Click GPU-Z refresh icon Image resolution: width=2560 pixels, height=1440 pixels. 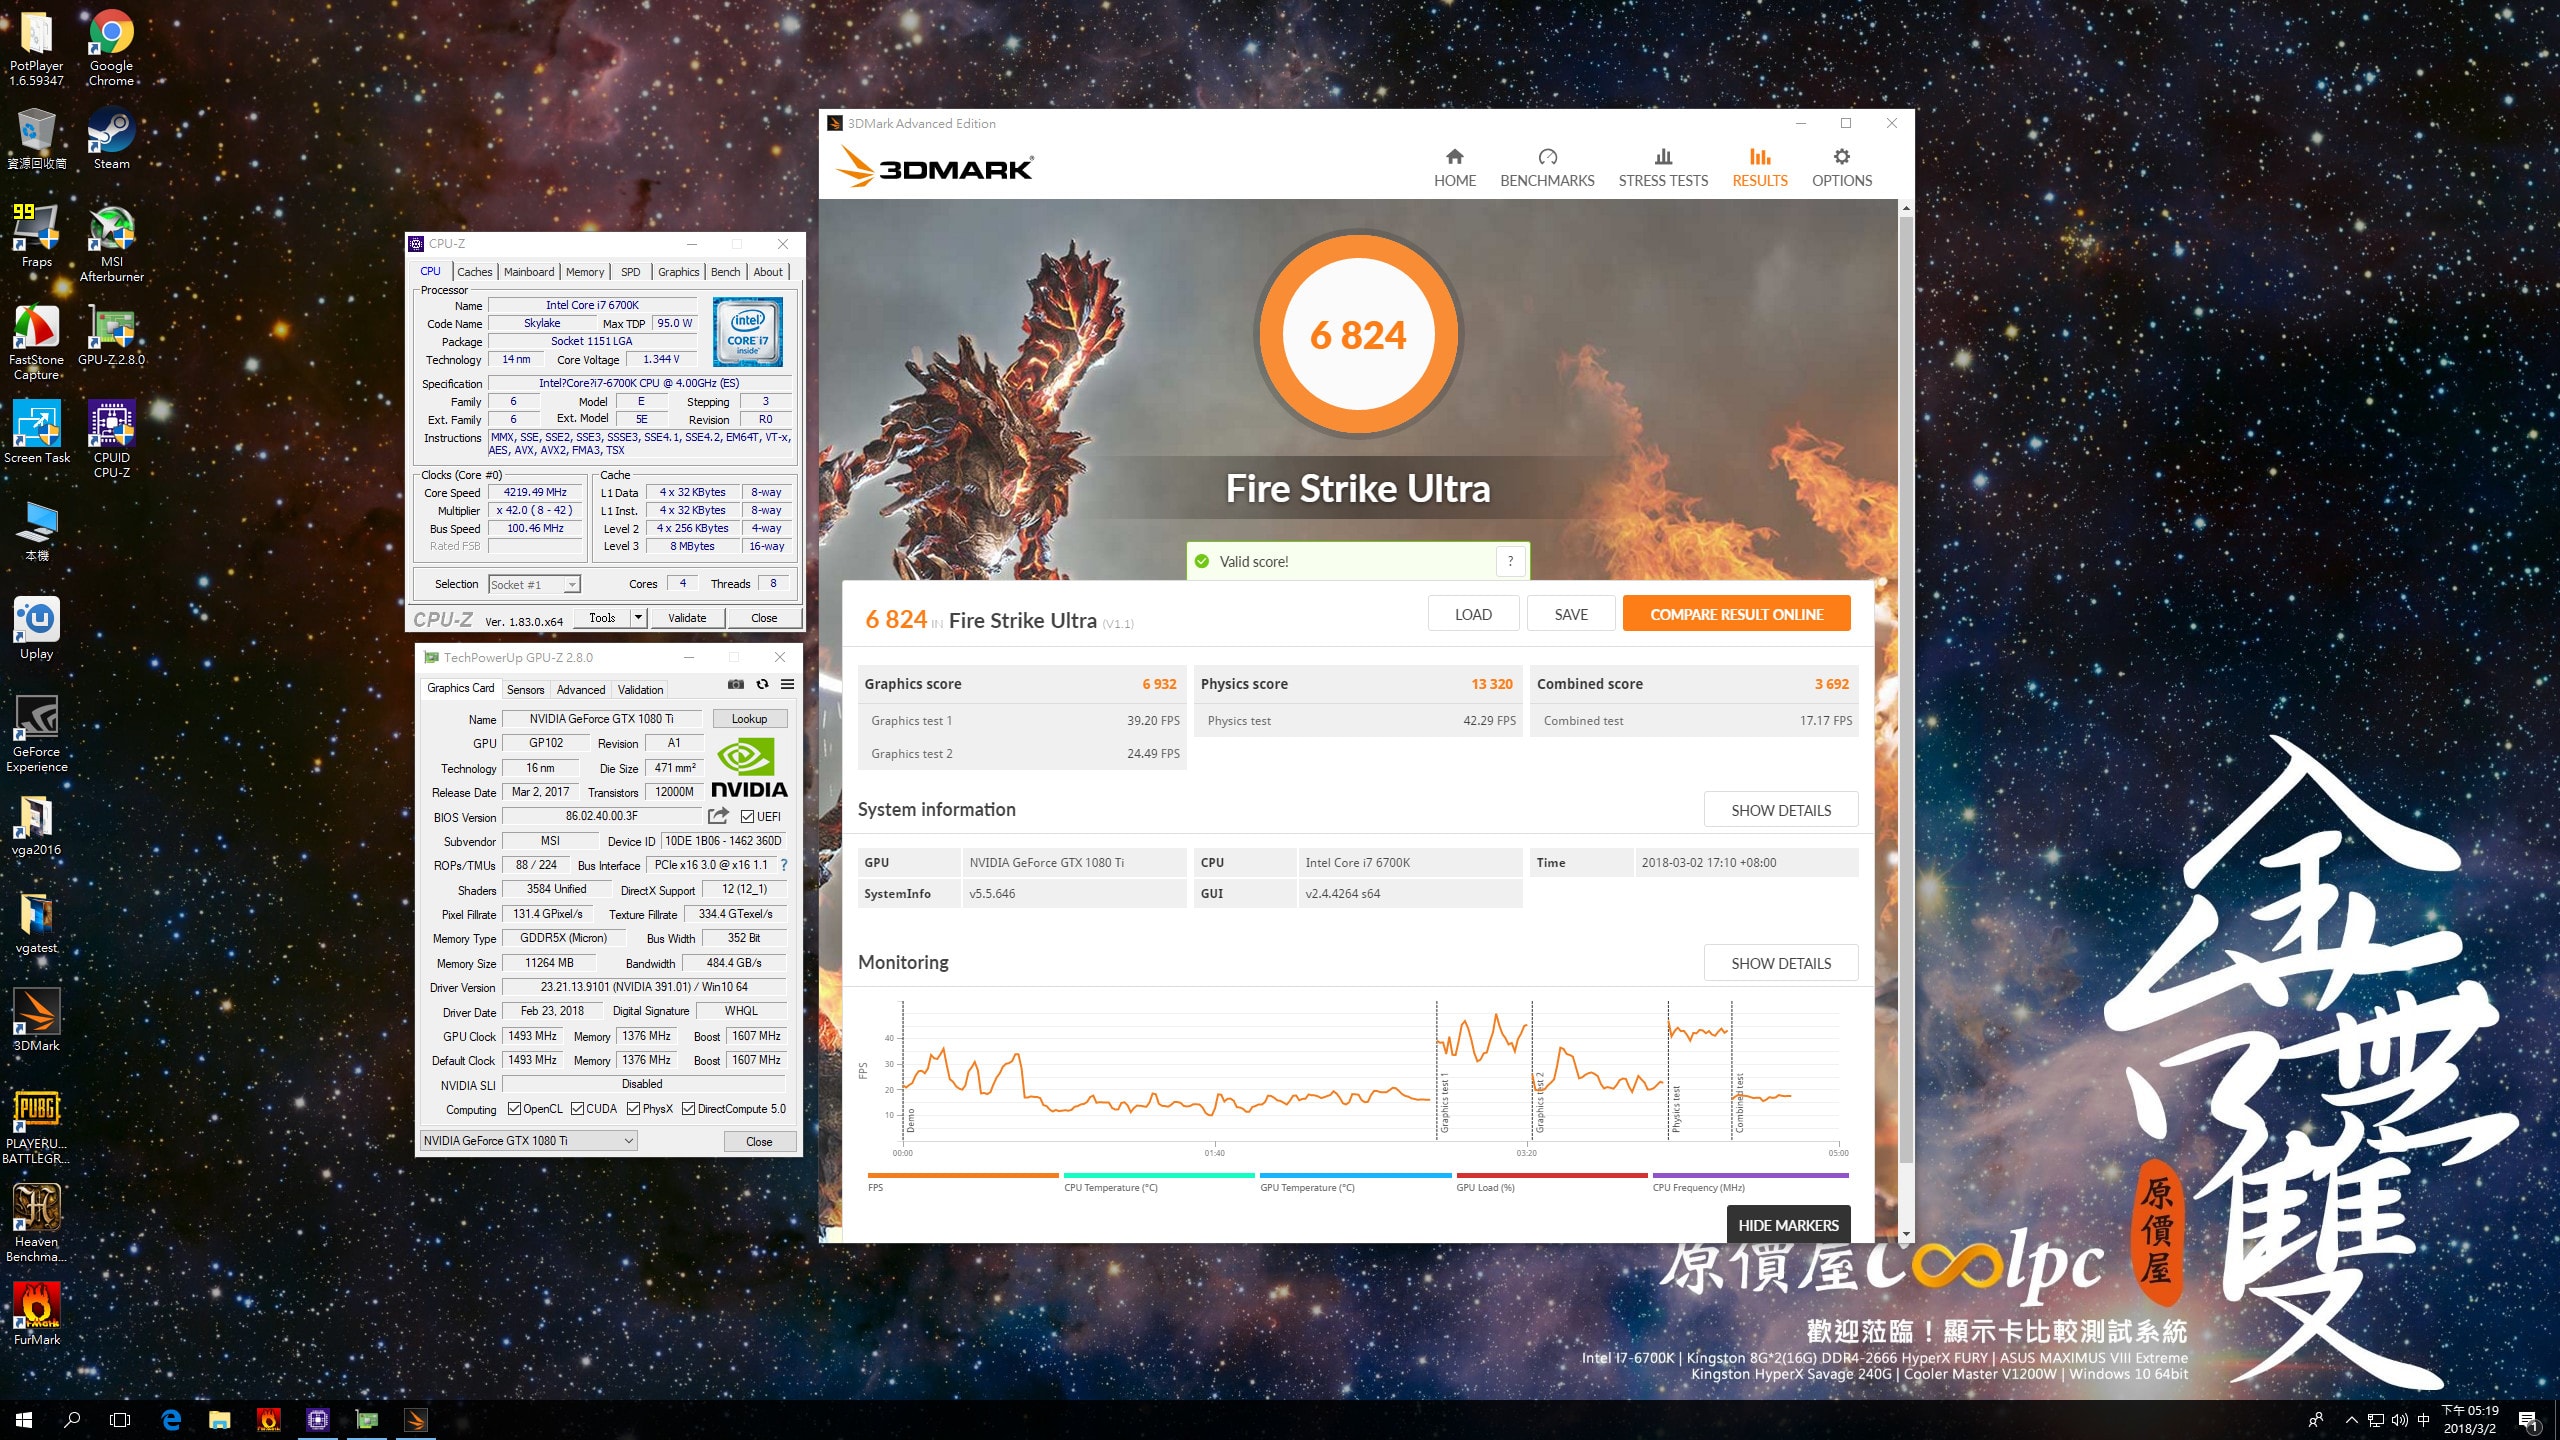coord(762,684)
